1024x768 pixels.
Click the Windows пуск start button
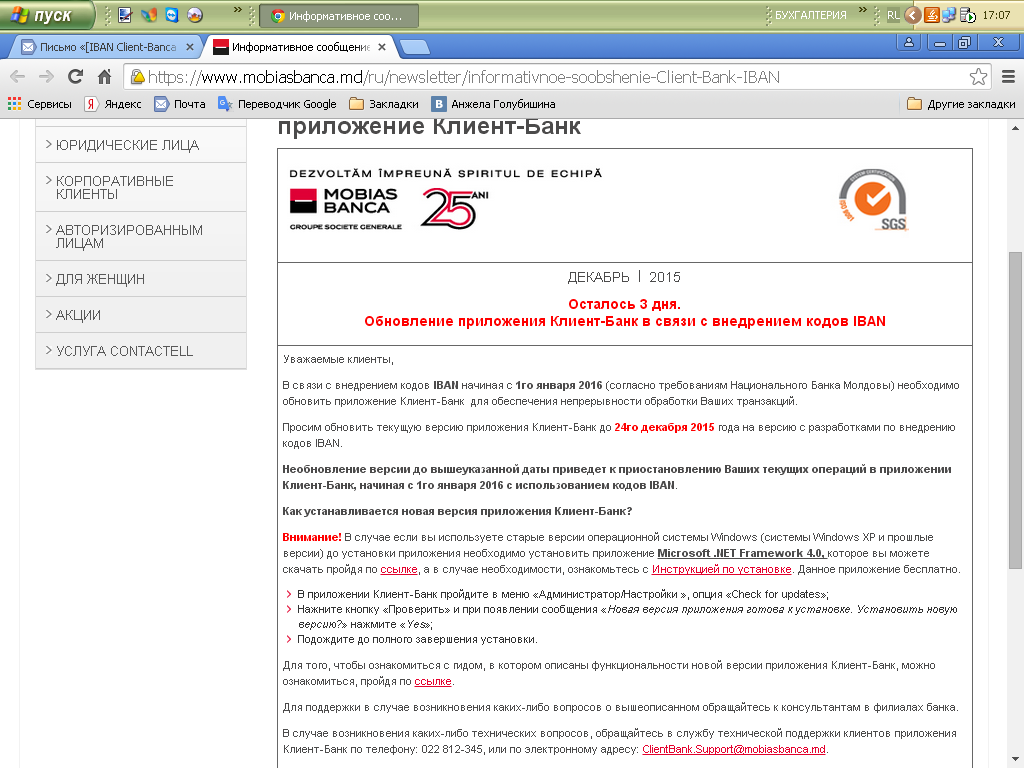click(47, 15)
